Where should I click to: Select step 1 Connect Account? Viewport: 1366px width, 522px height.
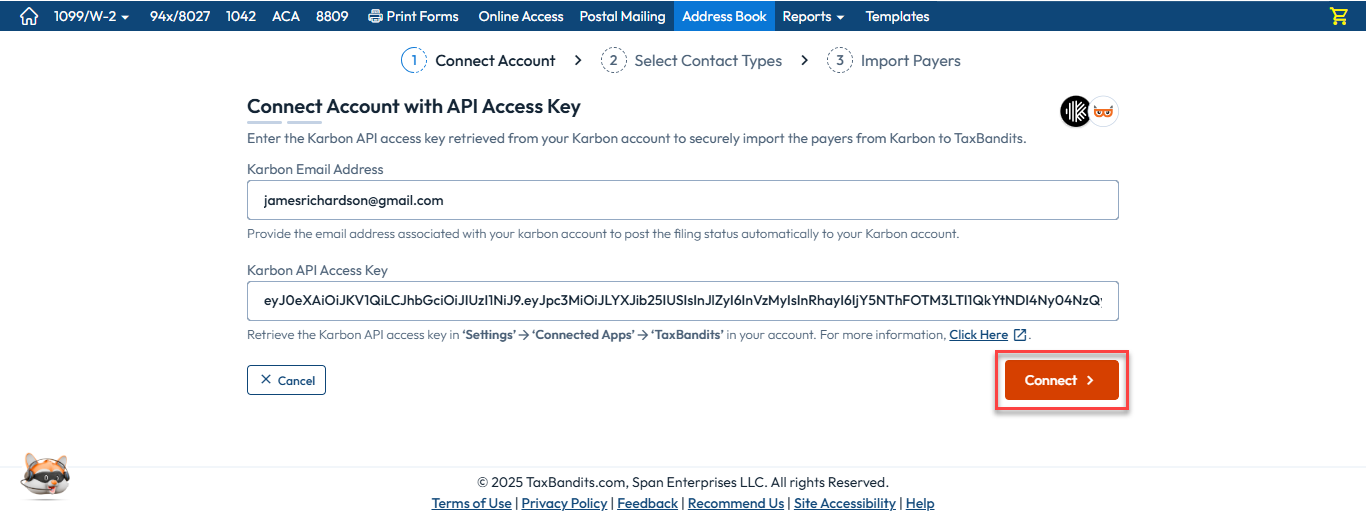[478, 61]
